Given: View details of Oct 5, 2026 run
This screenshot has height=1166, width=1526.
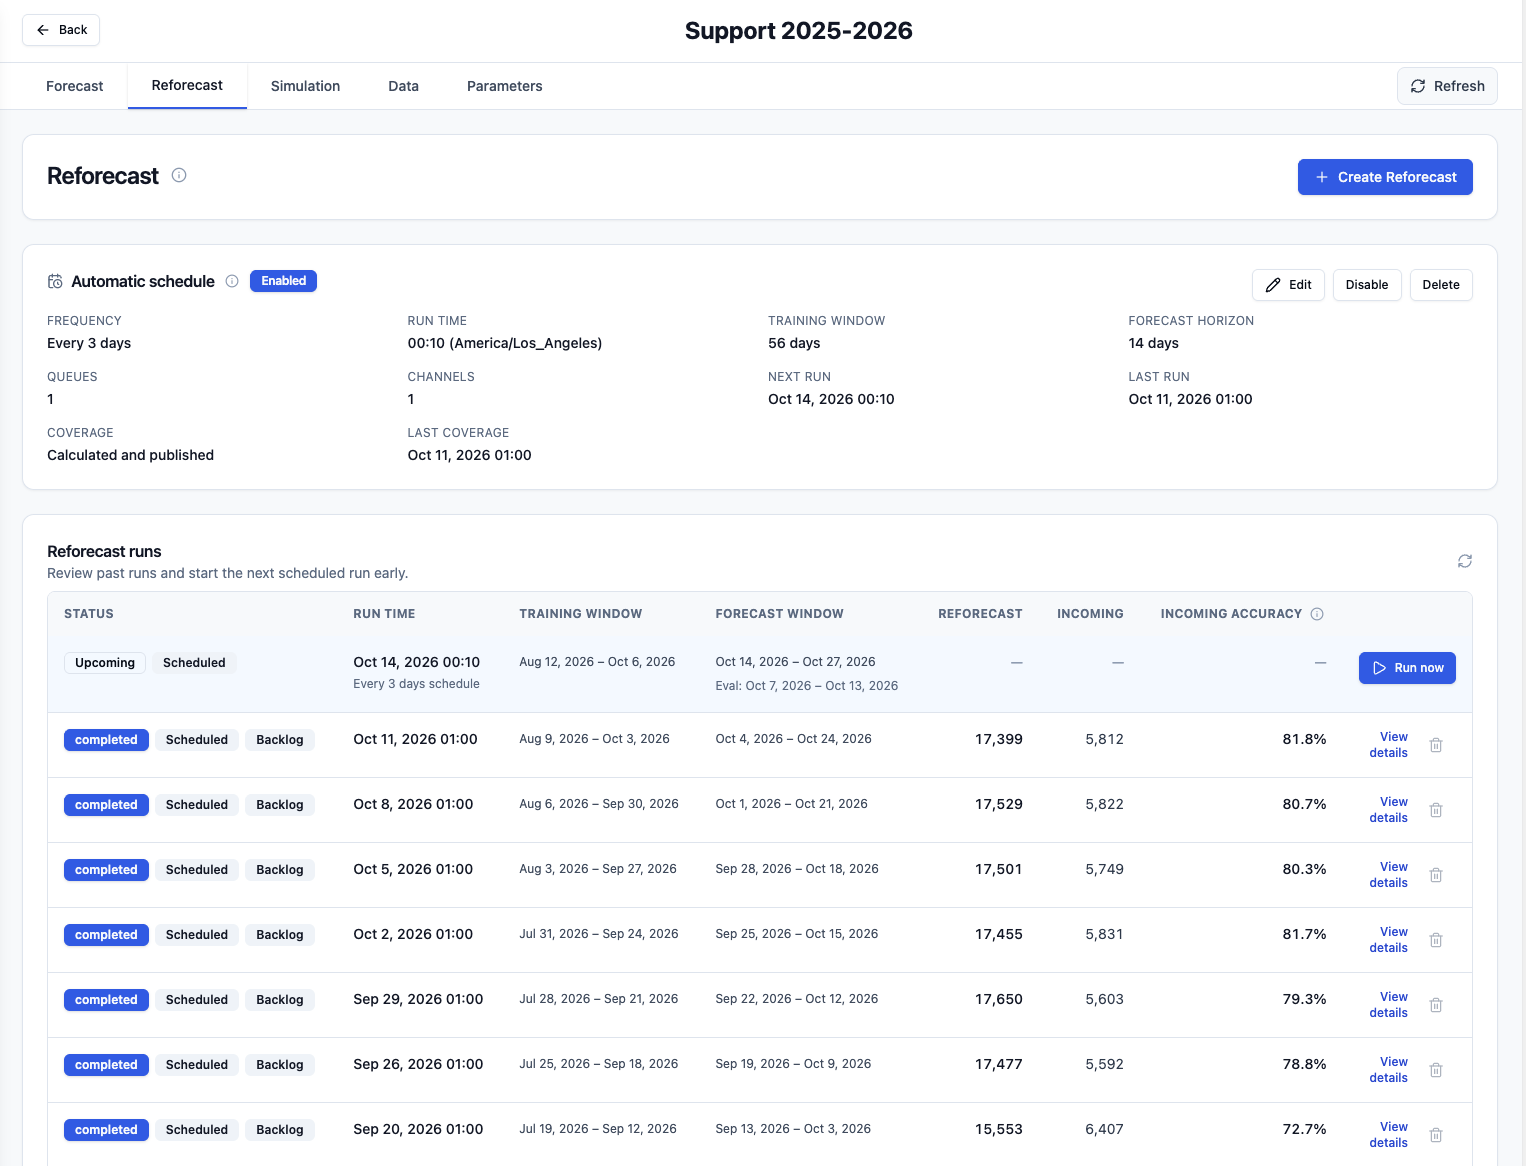Looking at the screenshot, I should (x=1388, y=875).
